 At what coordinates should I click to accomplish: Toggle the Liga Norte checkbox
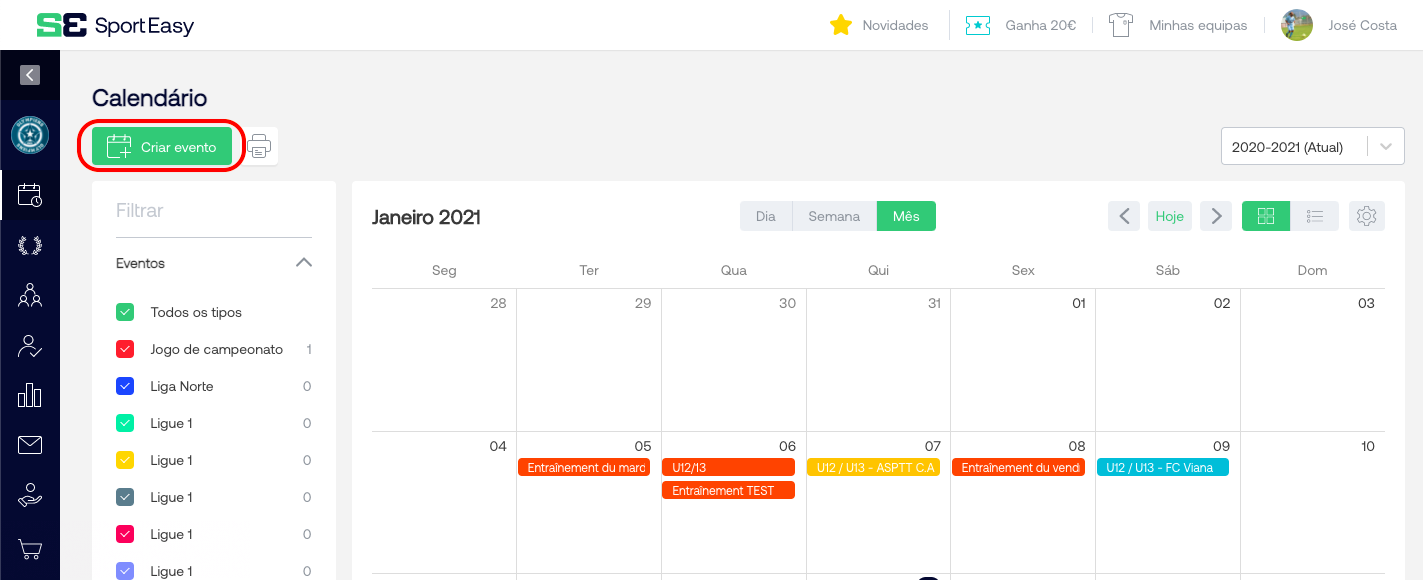pyautogui.click(x=125, y=386)
